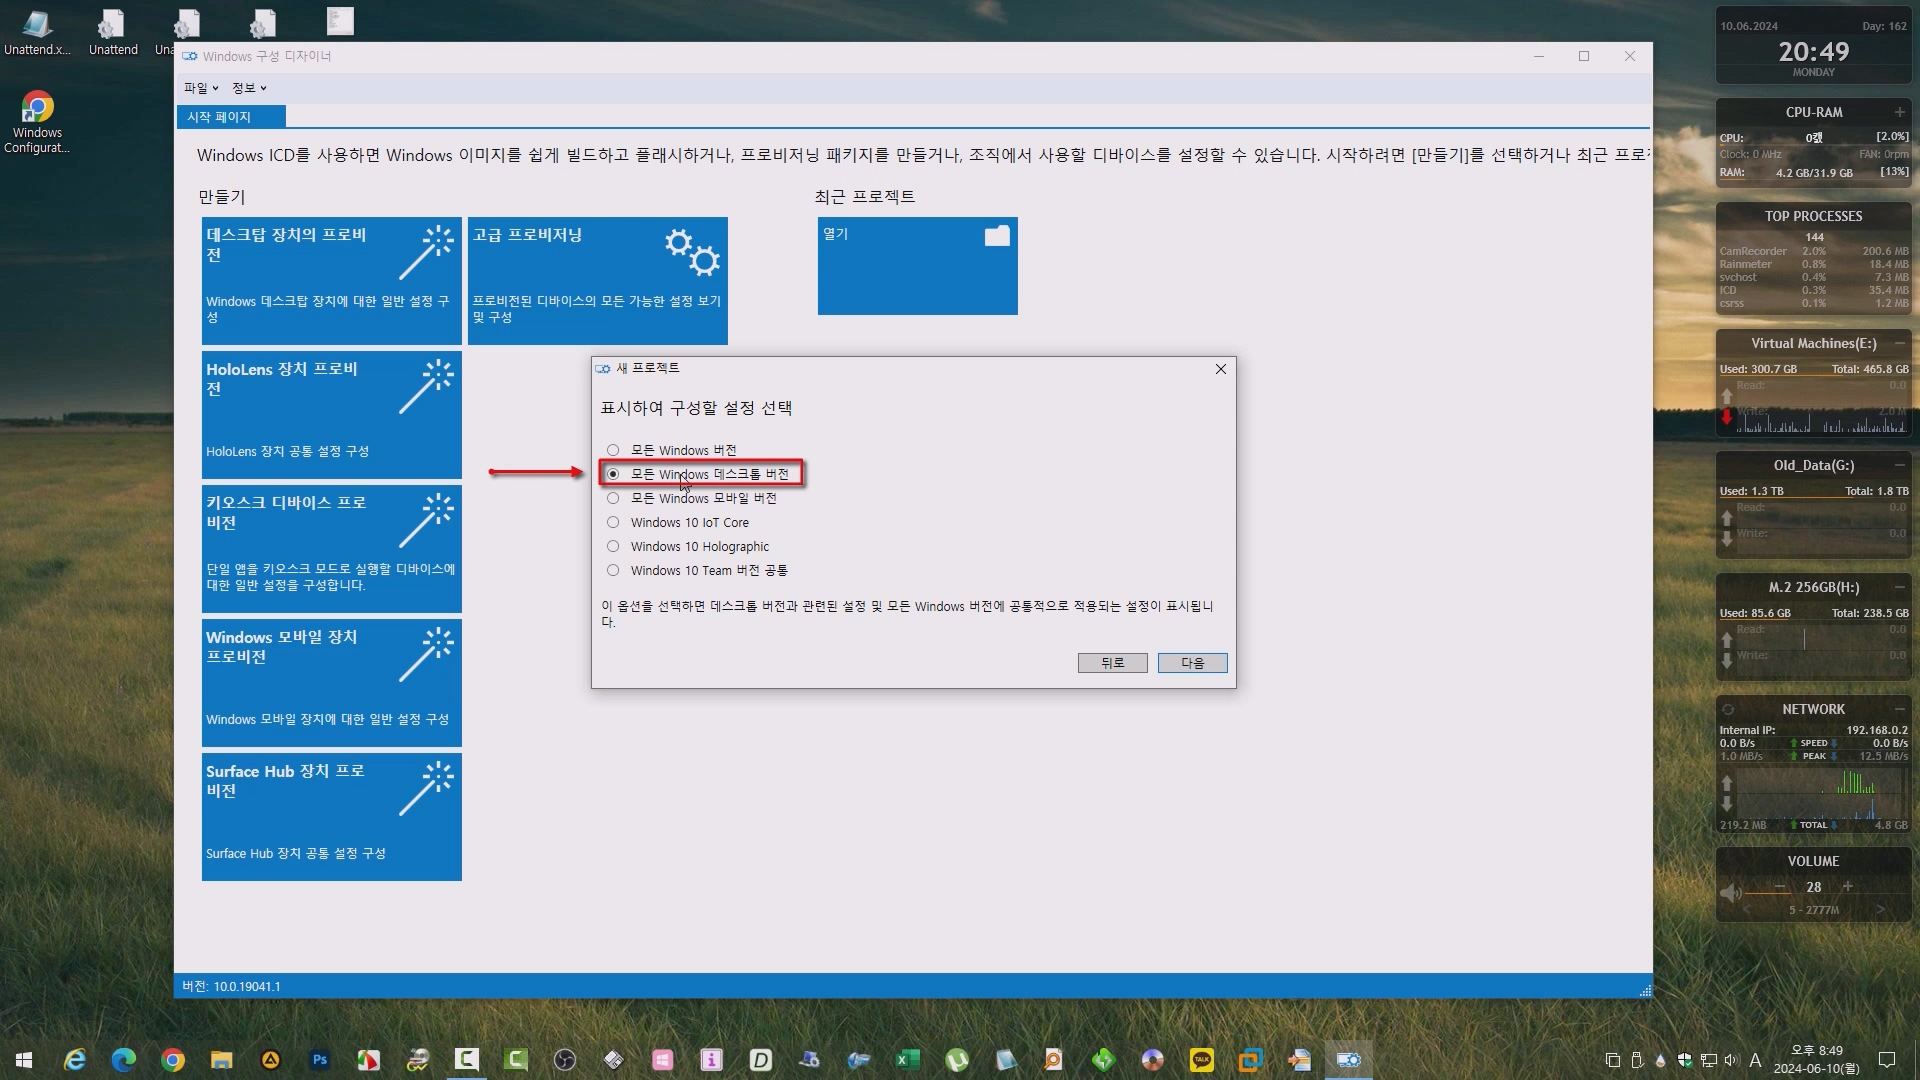Open Windows Configuration desktop shortcut icon
Image resolution: width=1920 pixels, height=1080 pixels.
tap(37, 108)
